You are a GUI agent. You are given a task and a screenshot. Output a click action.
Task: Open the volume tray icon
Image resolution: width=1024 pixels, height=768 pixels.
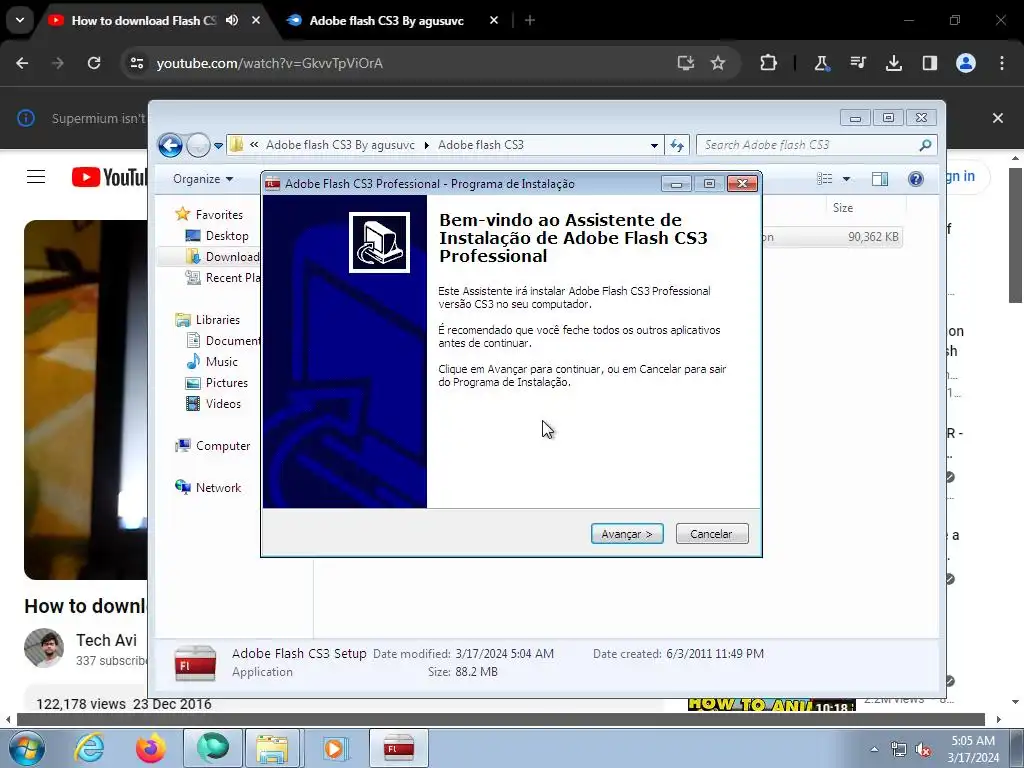[x=923, y=750]
